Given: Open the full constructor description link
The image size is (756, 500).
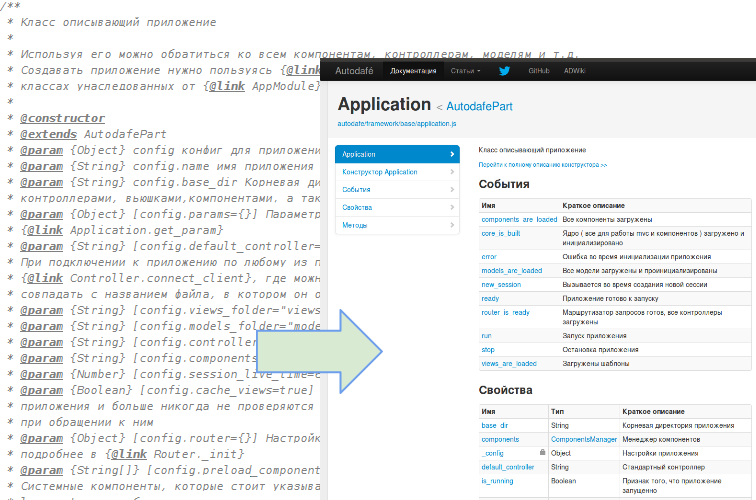Looking at the screenshot, I should (x=542, y=165).
